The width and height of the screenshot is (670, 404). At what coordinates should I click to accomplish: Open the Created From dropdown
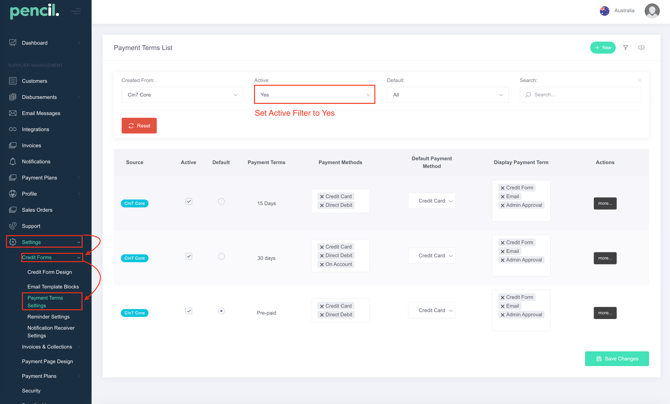coord(181,95)
